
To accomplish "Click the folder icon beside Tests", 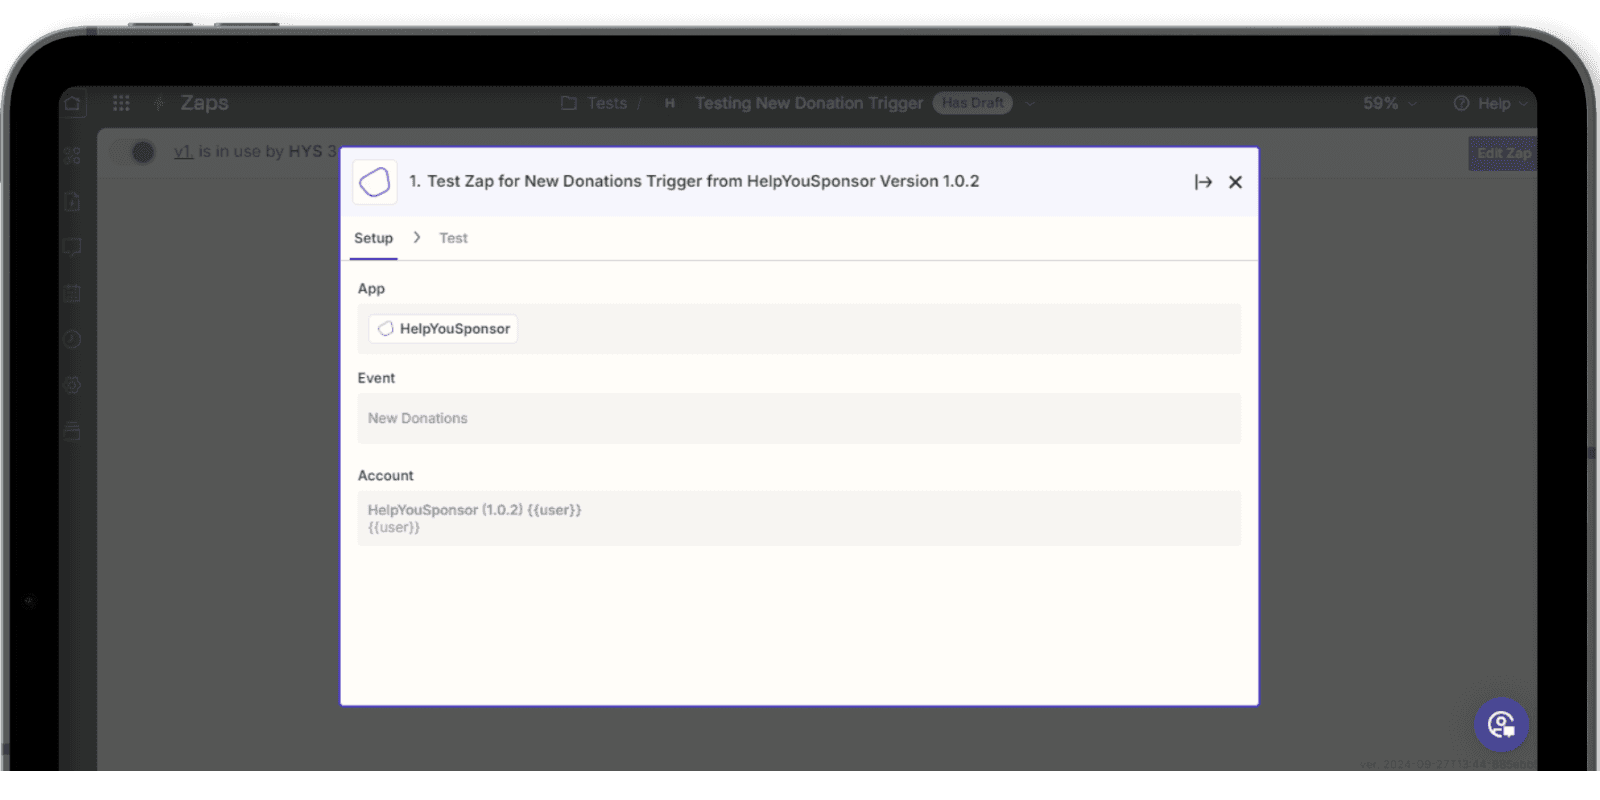I will click(x=569, y=103).
